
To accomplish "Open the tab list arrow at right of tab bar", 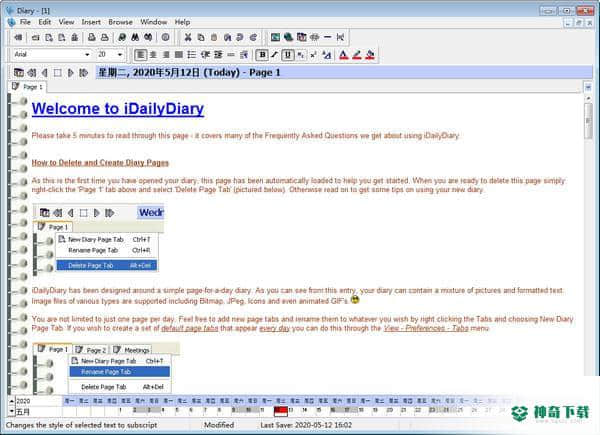I will click(x=588, y=87).
